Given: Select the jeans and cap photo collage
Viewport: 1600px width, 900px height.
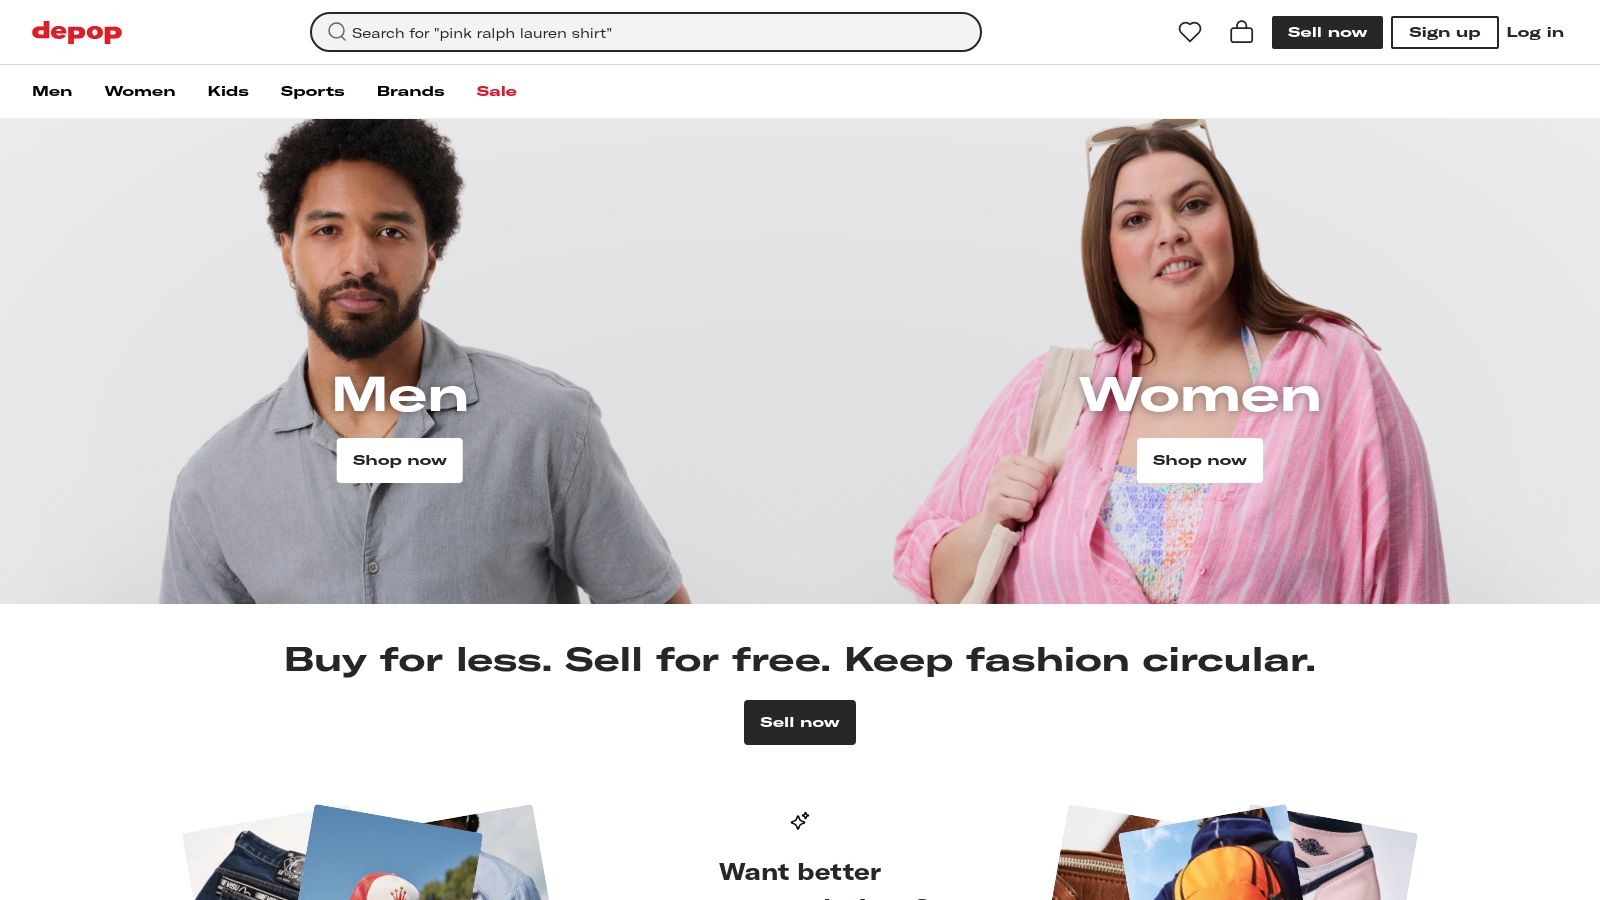Looking at the screenshot, I should click(x=366, y=852).
